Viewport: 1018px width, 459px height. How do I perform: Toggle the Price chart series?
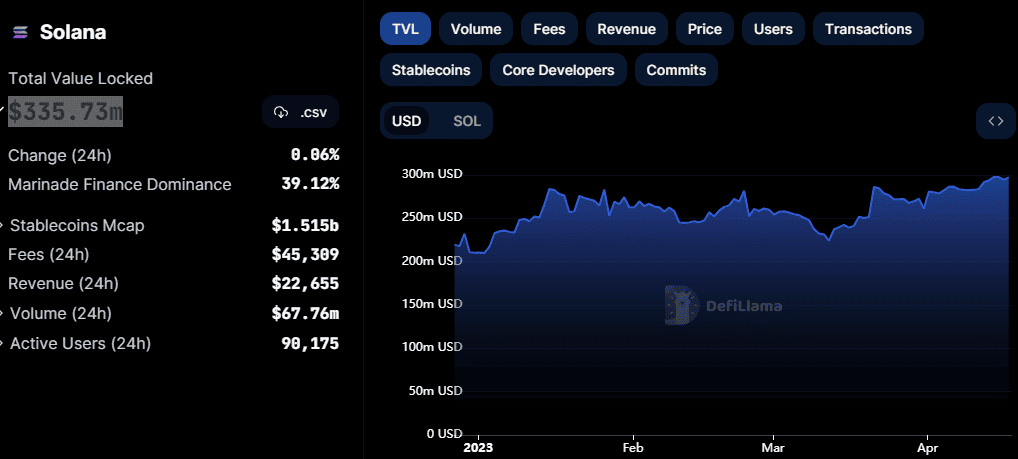pyautogui.click(x=705, y=29)
